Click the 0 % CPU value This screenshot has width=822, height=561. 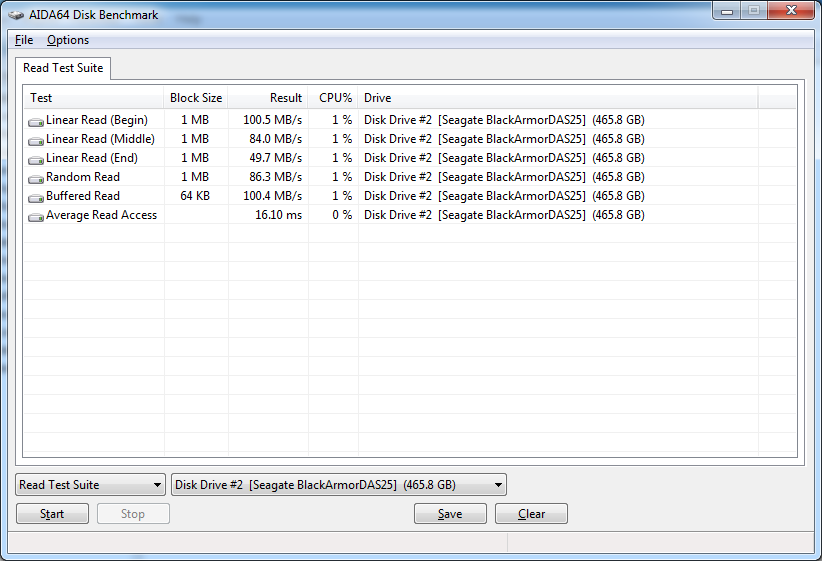(342, 215)
